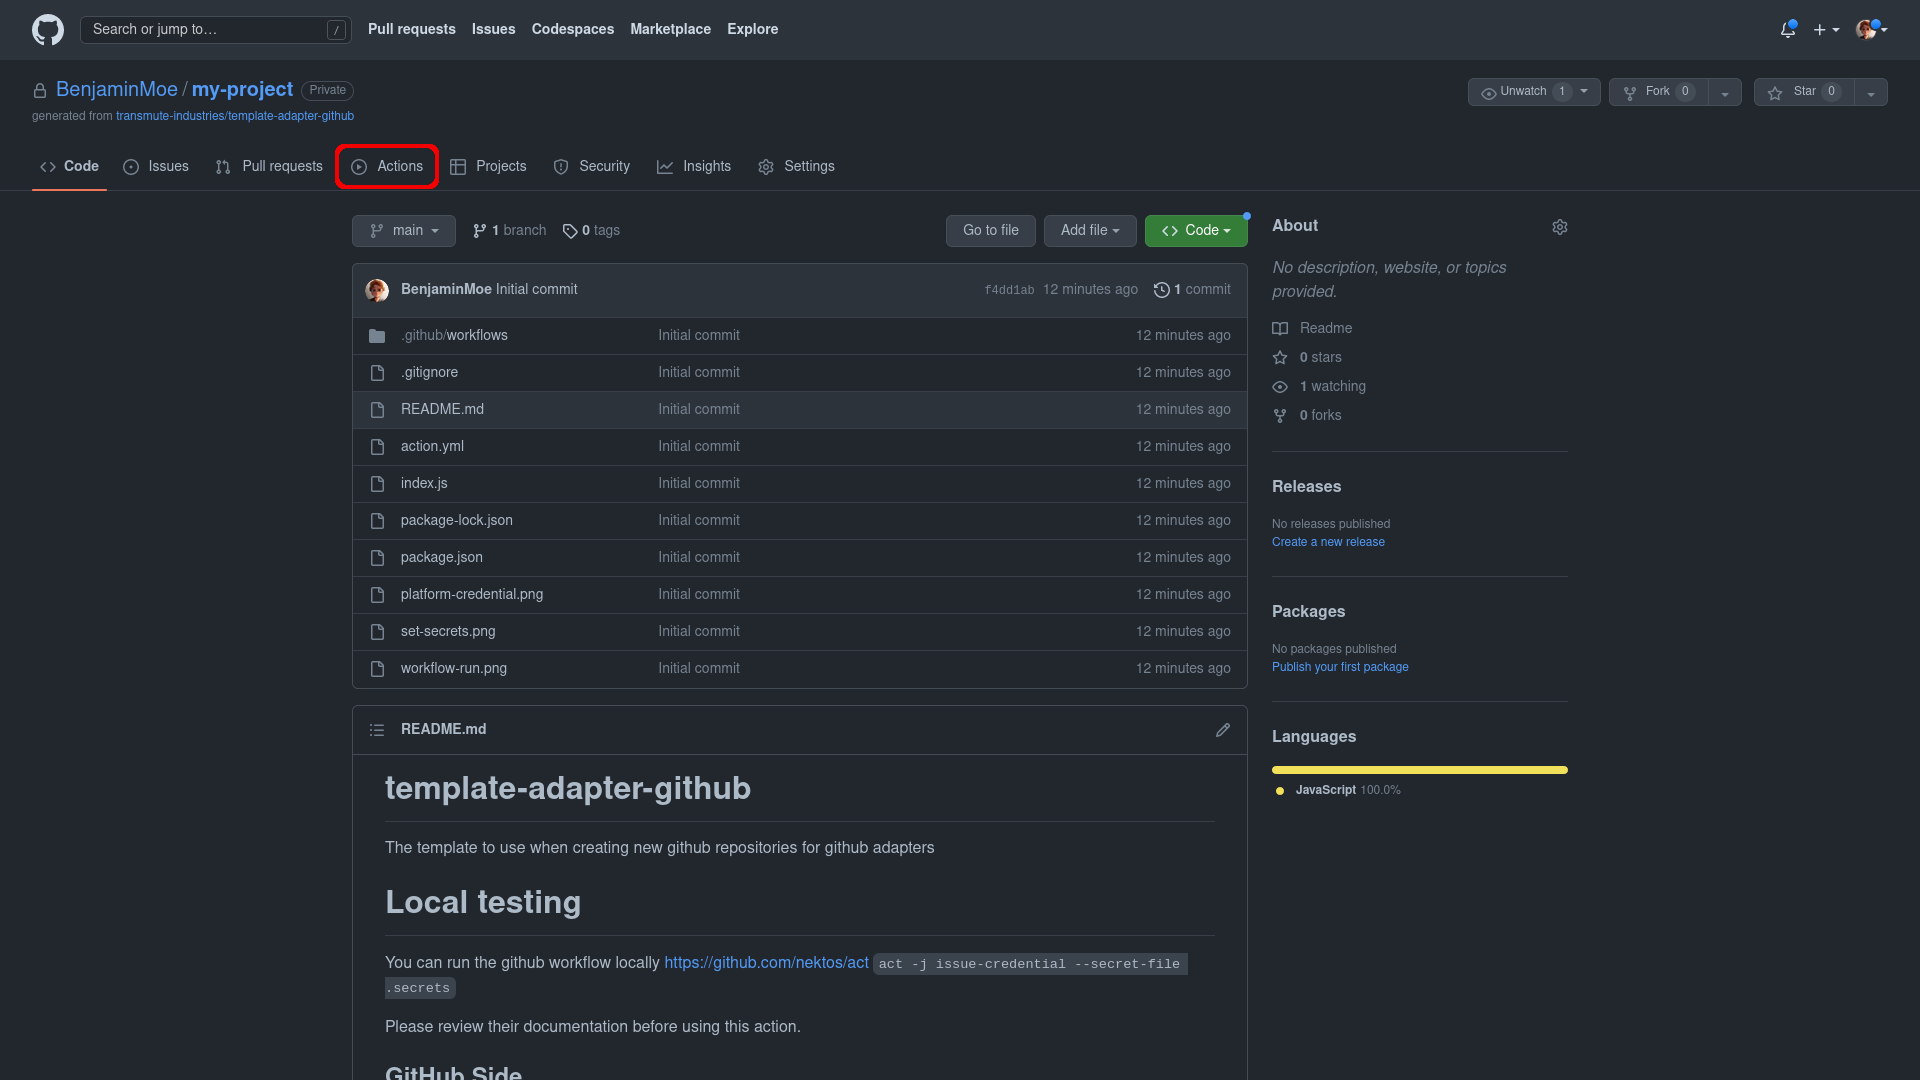The width and height of the screenshot is (1920, 1080).
Task: Click BenjaminMoe's commit avatar
Action: pyautogui.click(x=377, y=290)
